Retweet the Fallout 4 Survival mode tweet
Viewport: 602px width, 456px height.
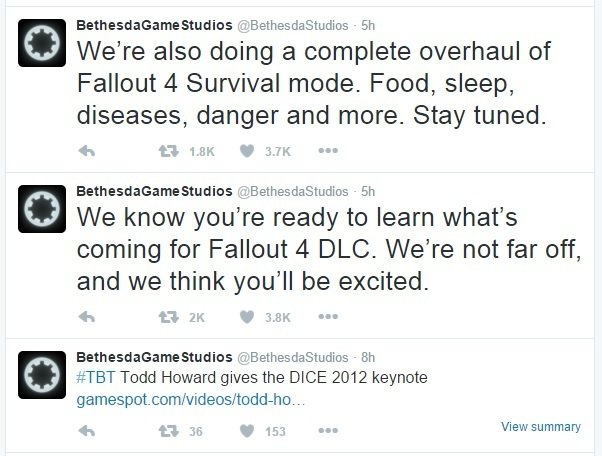(x=169, y=151)
